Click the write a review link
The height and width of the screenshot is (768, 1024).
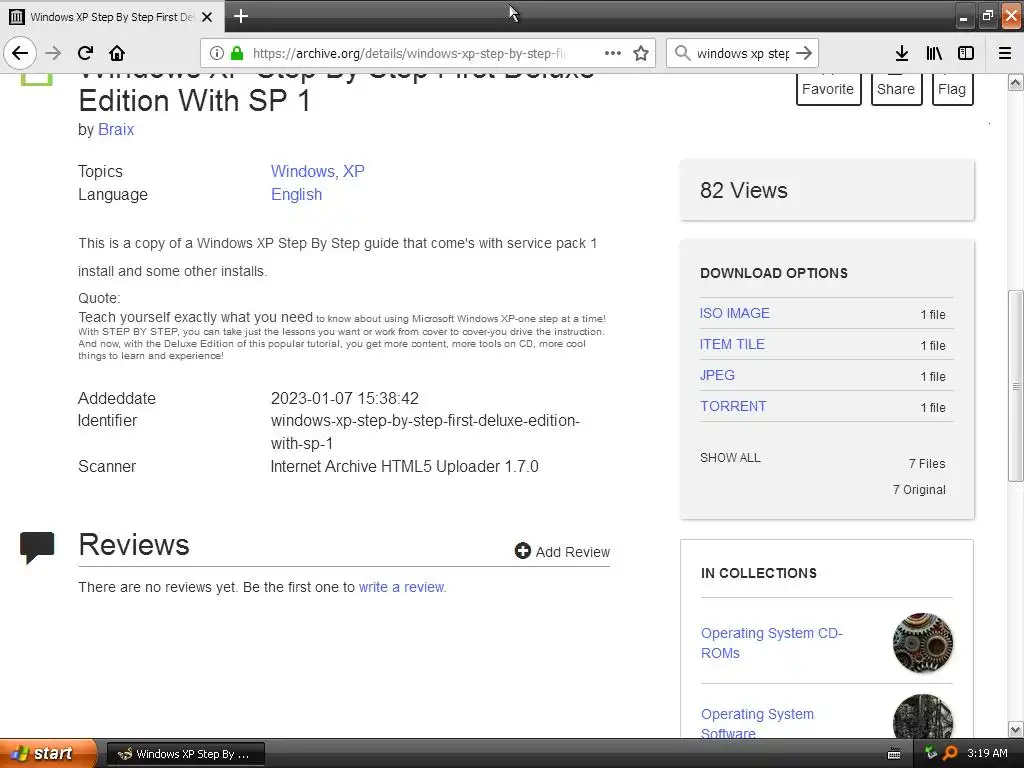click(x=402, y=587)
